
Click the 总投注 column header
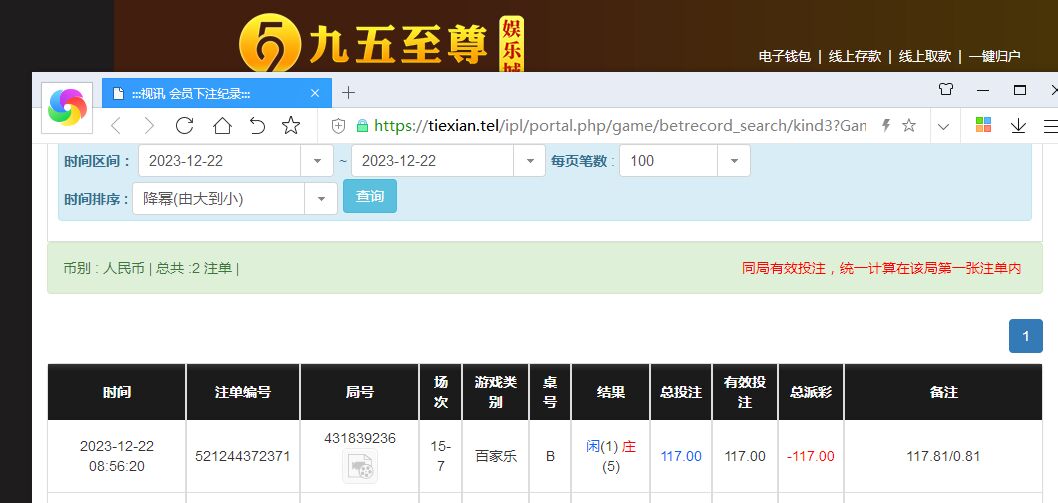point(681,392)
